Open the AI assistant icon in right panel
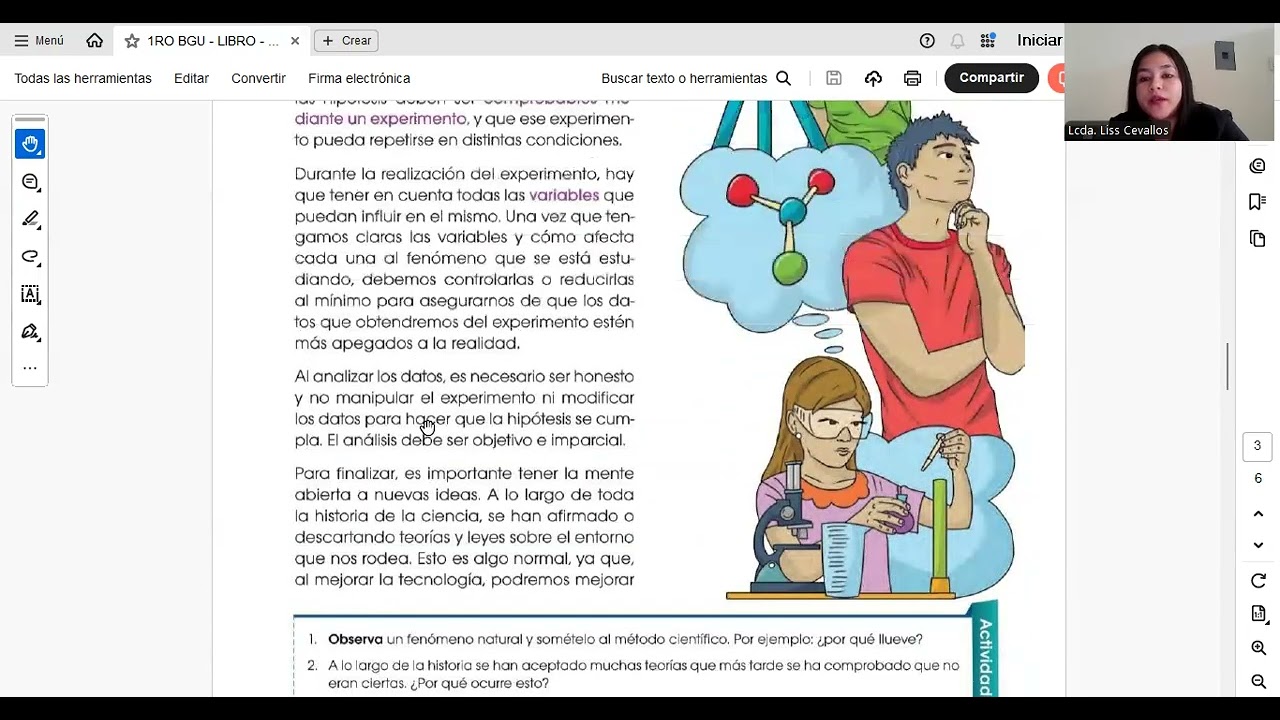This screenshot has height=720, width=1280. (x=1258, y=166)
